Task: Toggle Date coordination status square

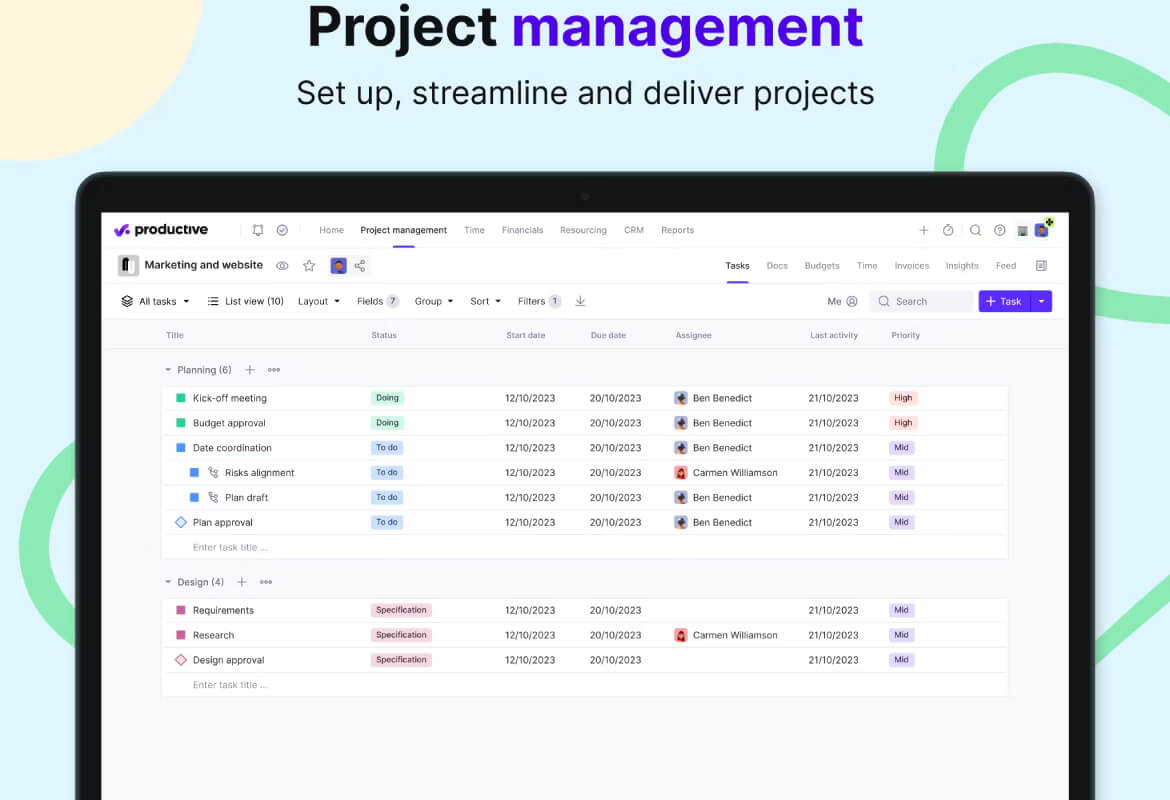Action: click(181, 448)
